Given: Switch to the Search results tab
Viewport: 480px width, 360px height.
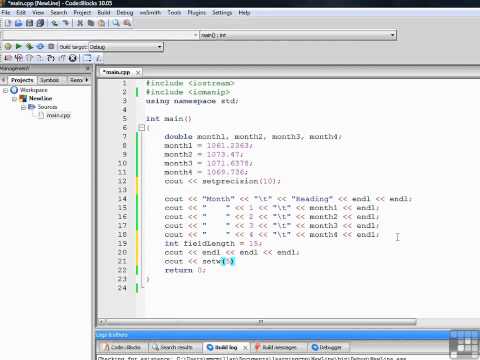Looking at the screenshot, I should (x=174, y=347).
